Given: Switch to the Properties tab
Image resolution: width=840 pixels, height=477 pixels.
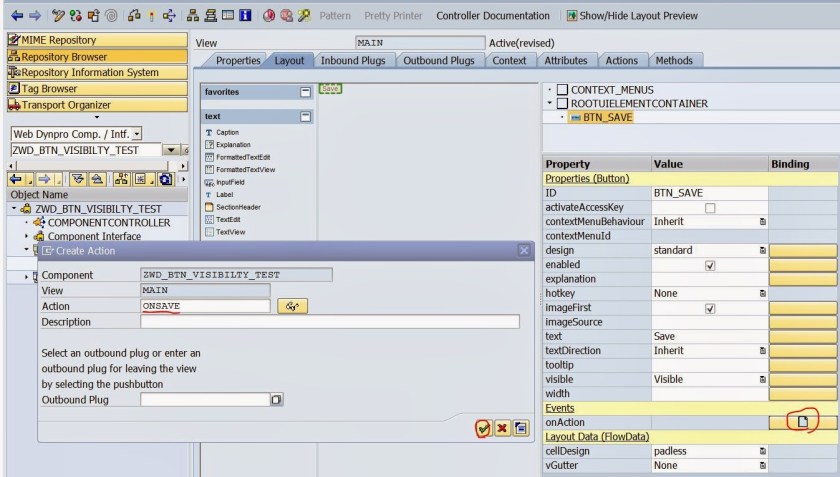Looking at the screenshot, I should tap(238, 61).
